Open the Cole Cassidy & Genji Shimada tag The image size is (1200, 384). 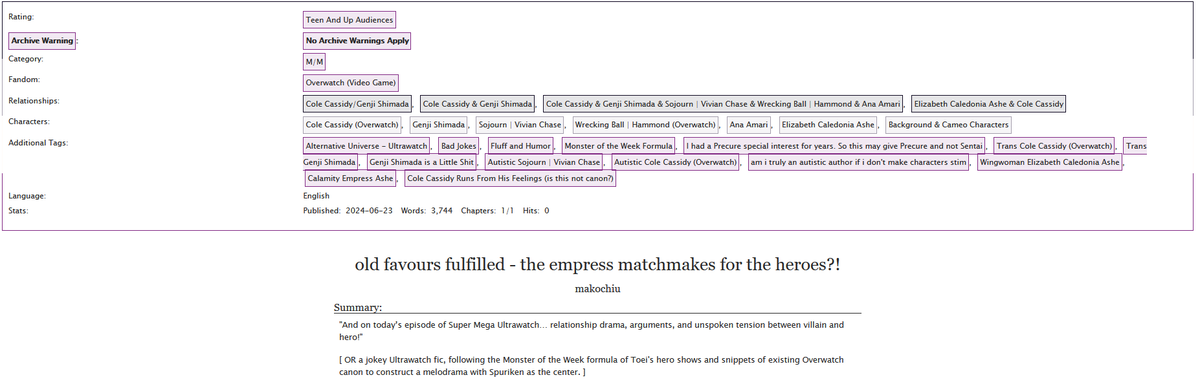[x=478, y=104]
